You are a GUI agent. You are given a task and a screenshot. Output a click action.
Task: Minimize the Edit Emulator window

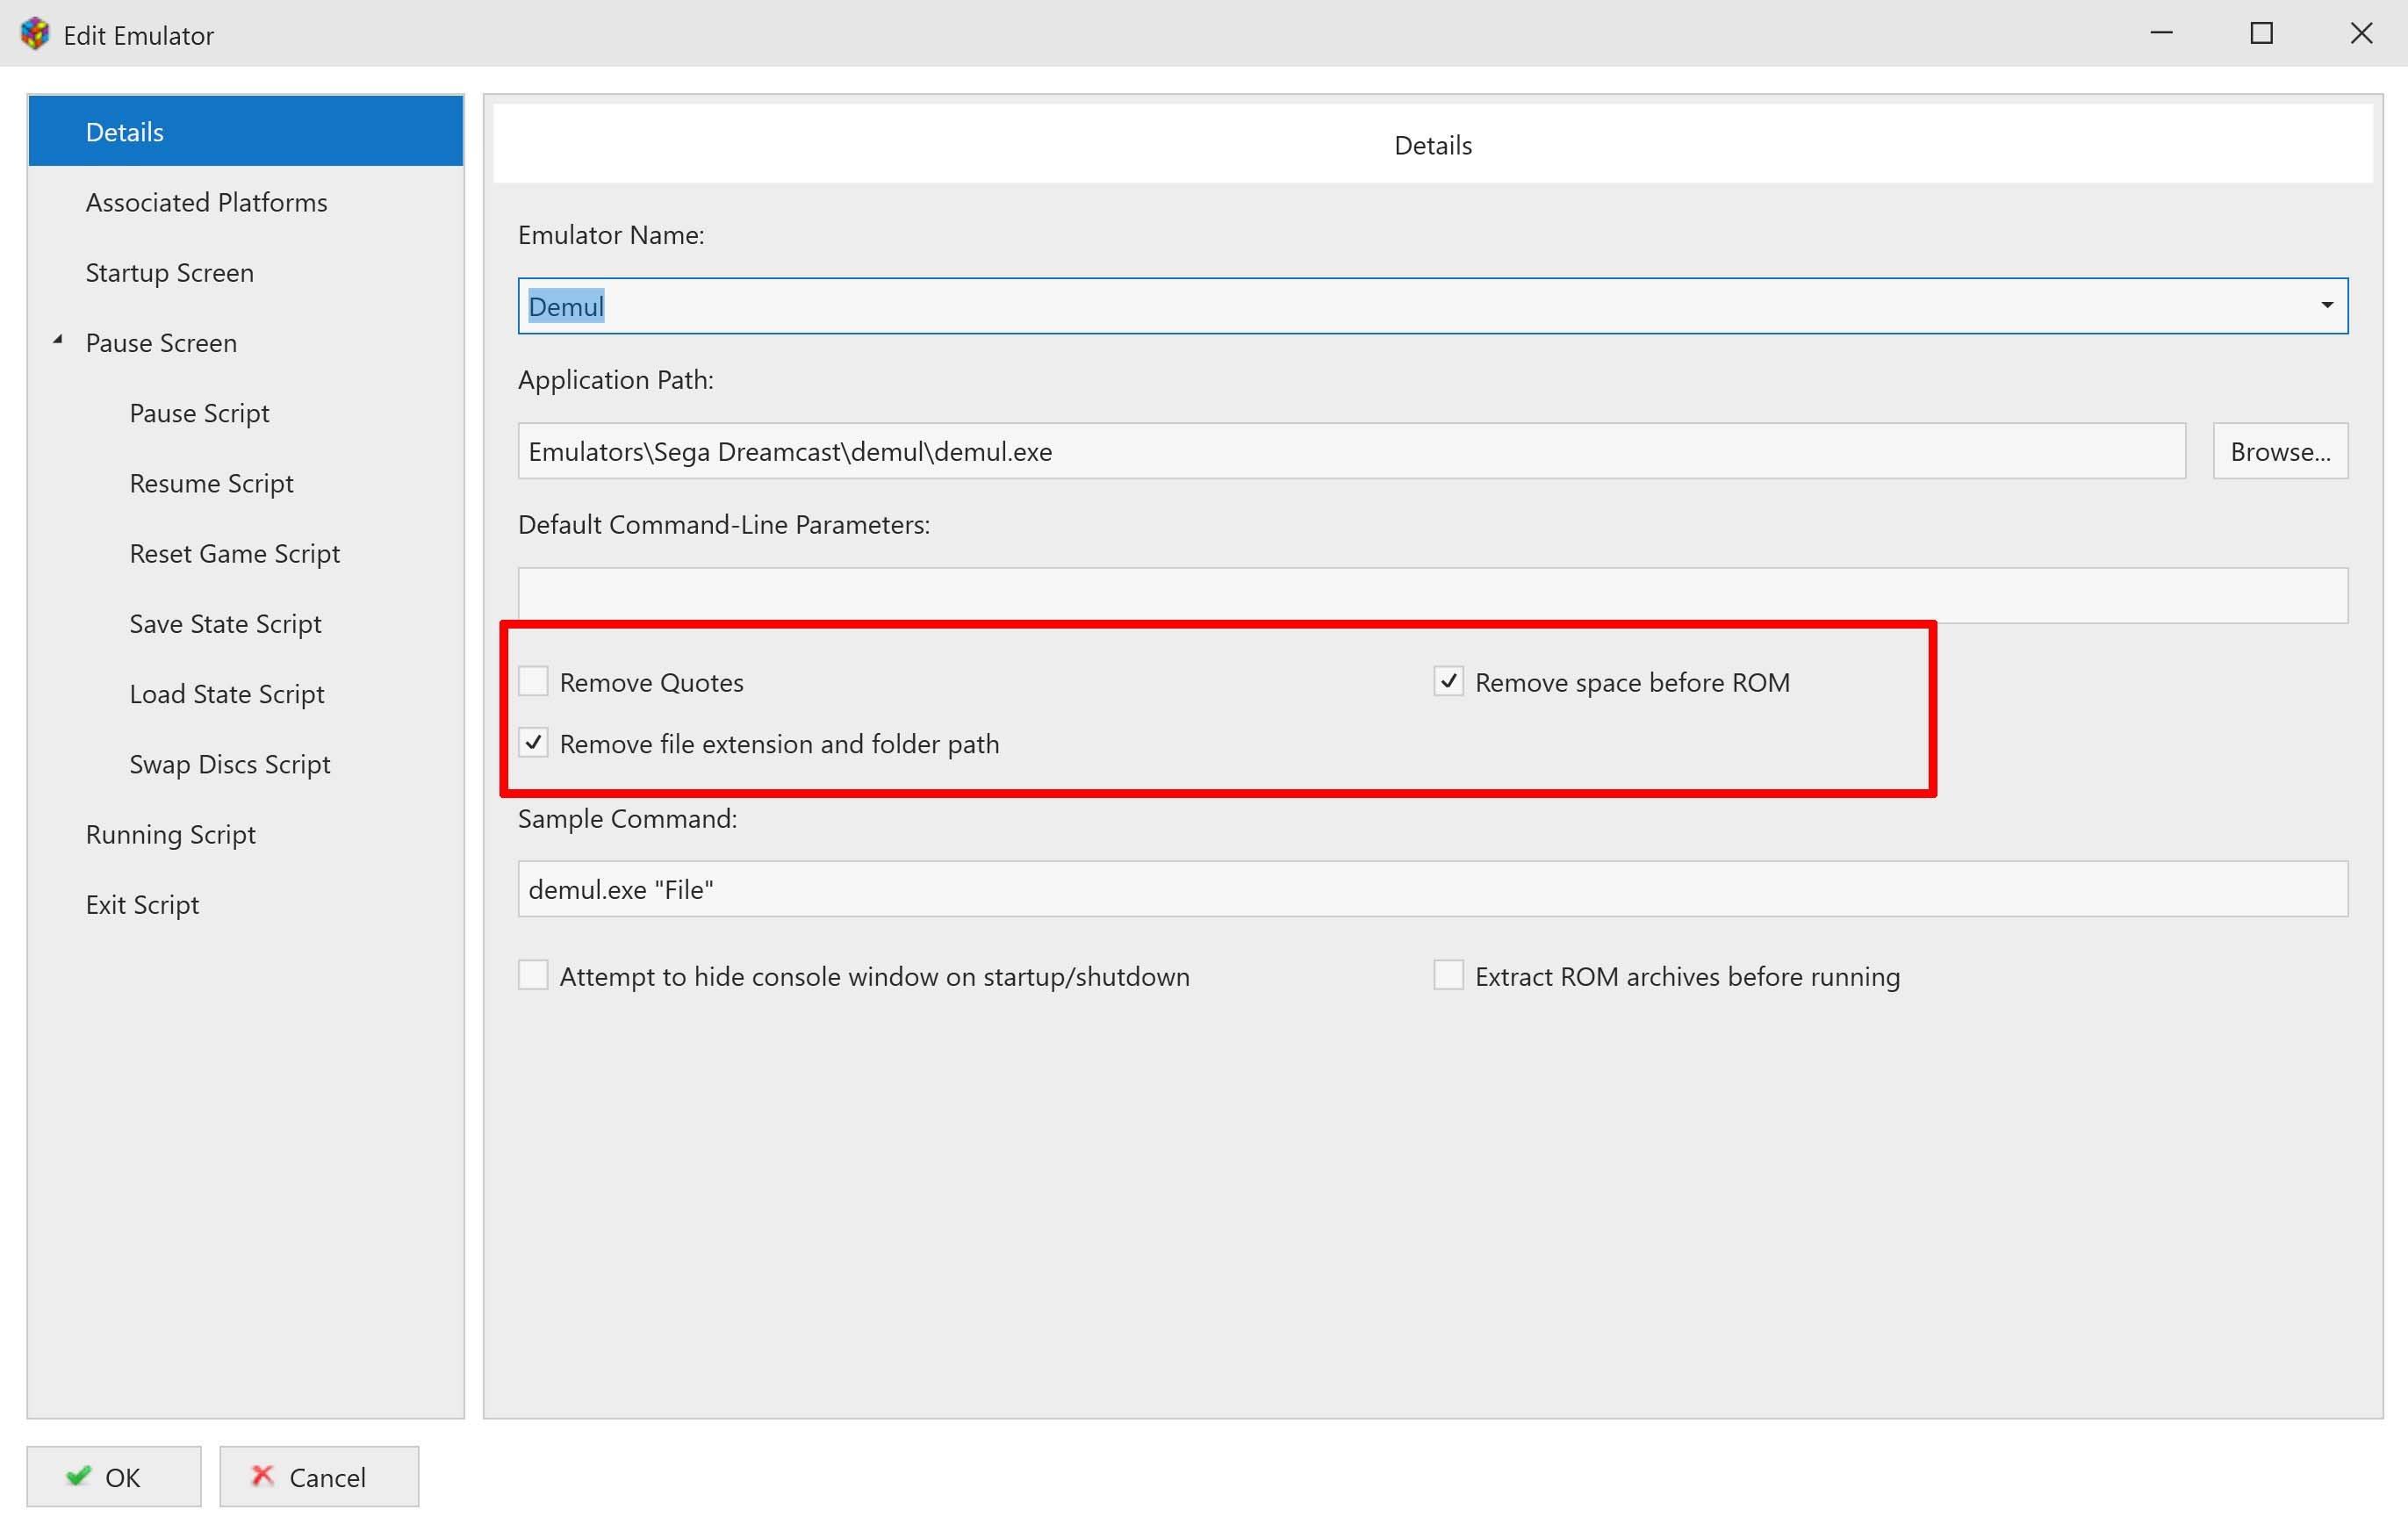click(x=2161, y=33)
